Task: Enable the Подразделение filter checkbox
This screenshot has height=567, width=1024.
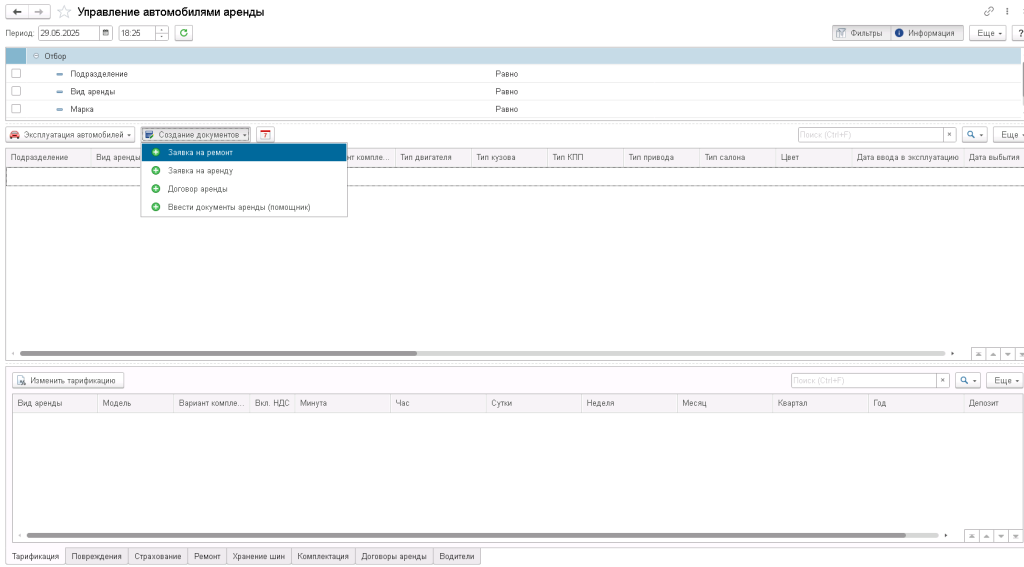Action: 16,74
